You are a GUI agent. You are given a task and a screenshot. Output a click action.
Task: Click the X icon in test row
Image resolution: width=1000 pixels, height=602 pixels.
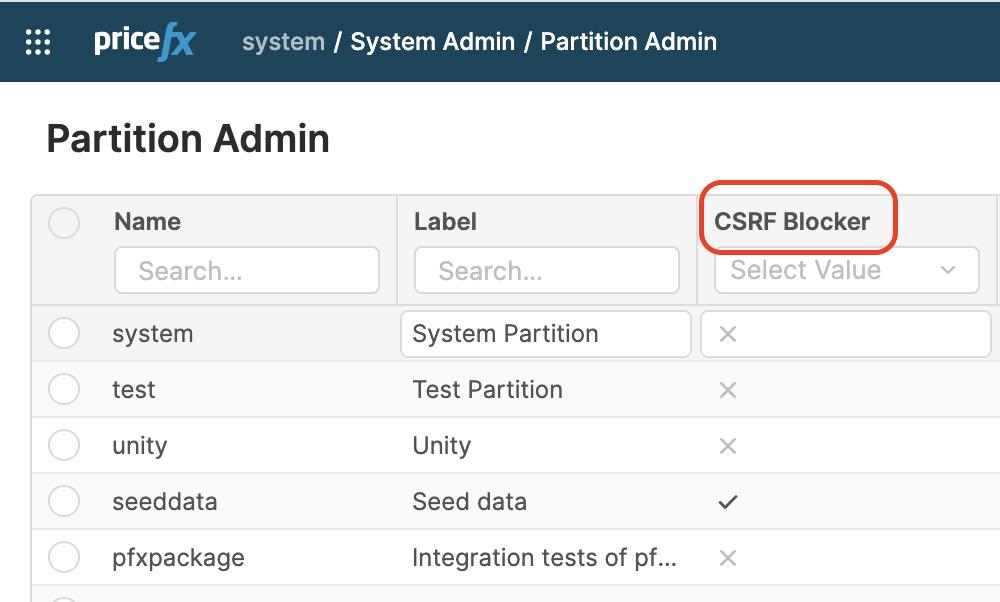coord(728,390)
